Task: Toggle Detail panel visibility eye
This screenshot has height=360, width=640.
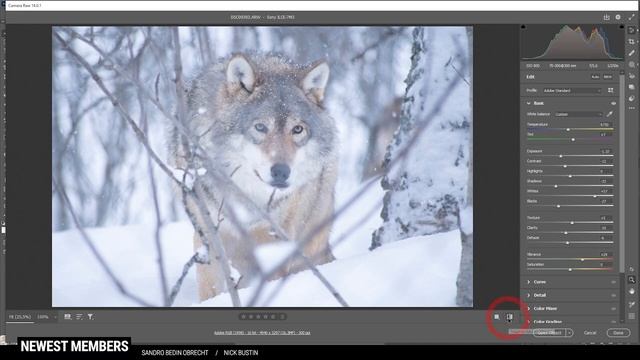Action: tap(613, 296)
